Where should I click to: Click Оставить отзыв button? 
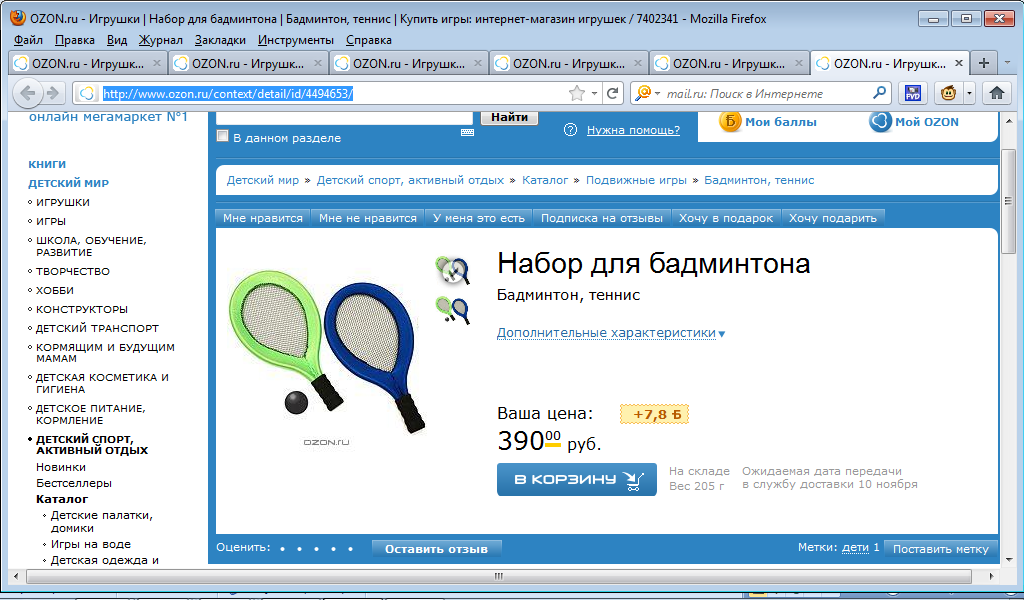[x=436, y=549]
